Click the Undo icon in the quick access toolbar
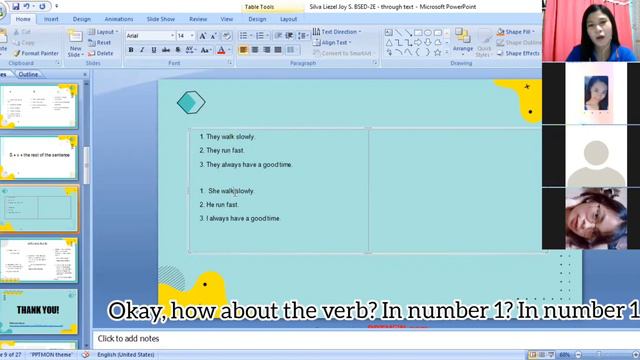 (27, 6)
